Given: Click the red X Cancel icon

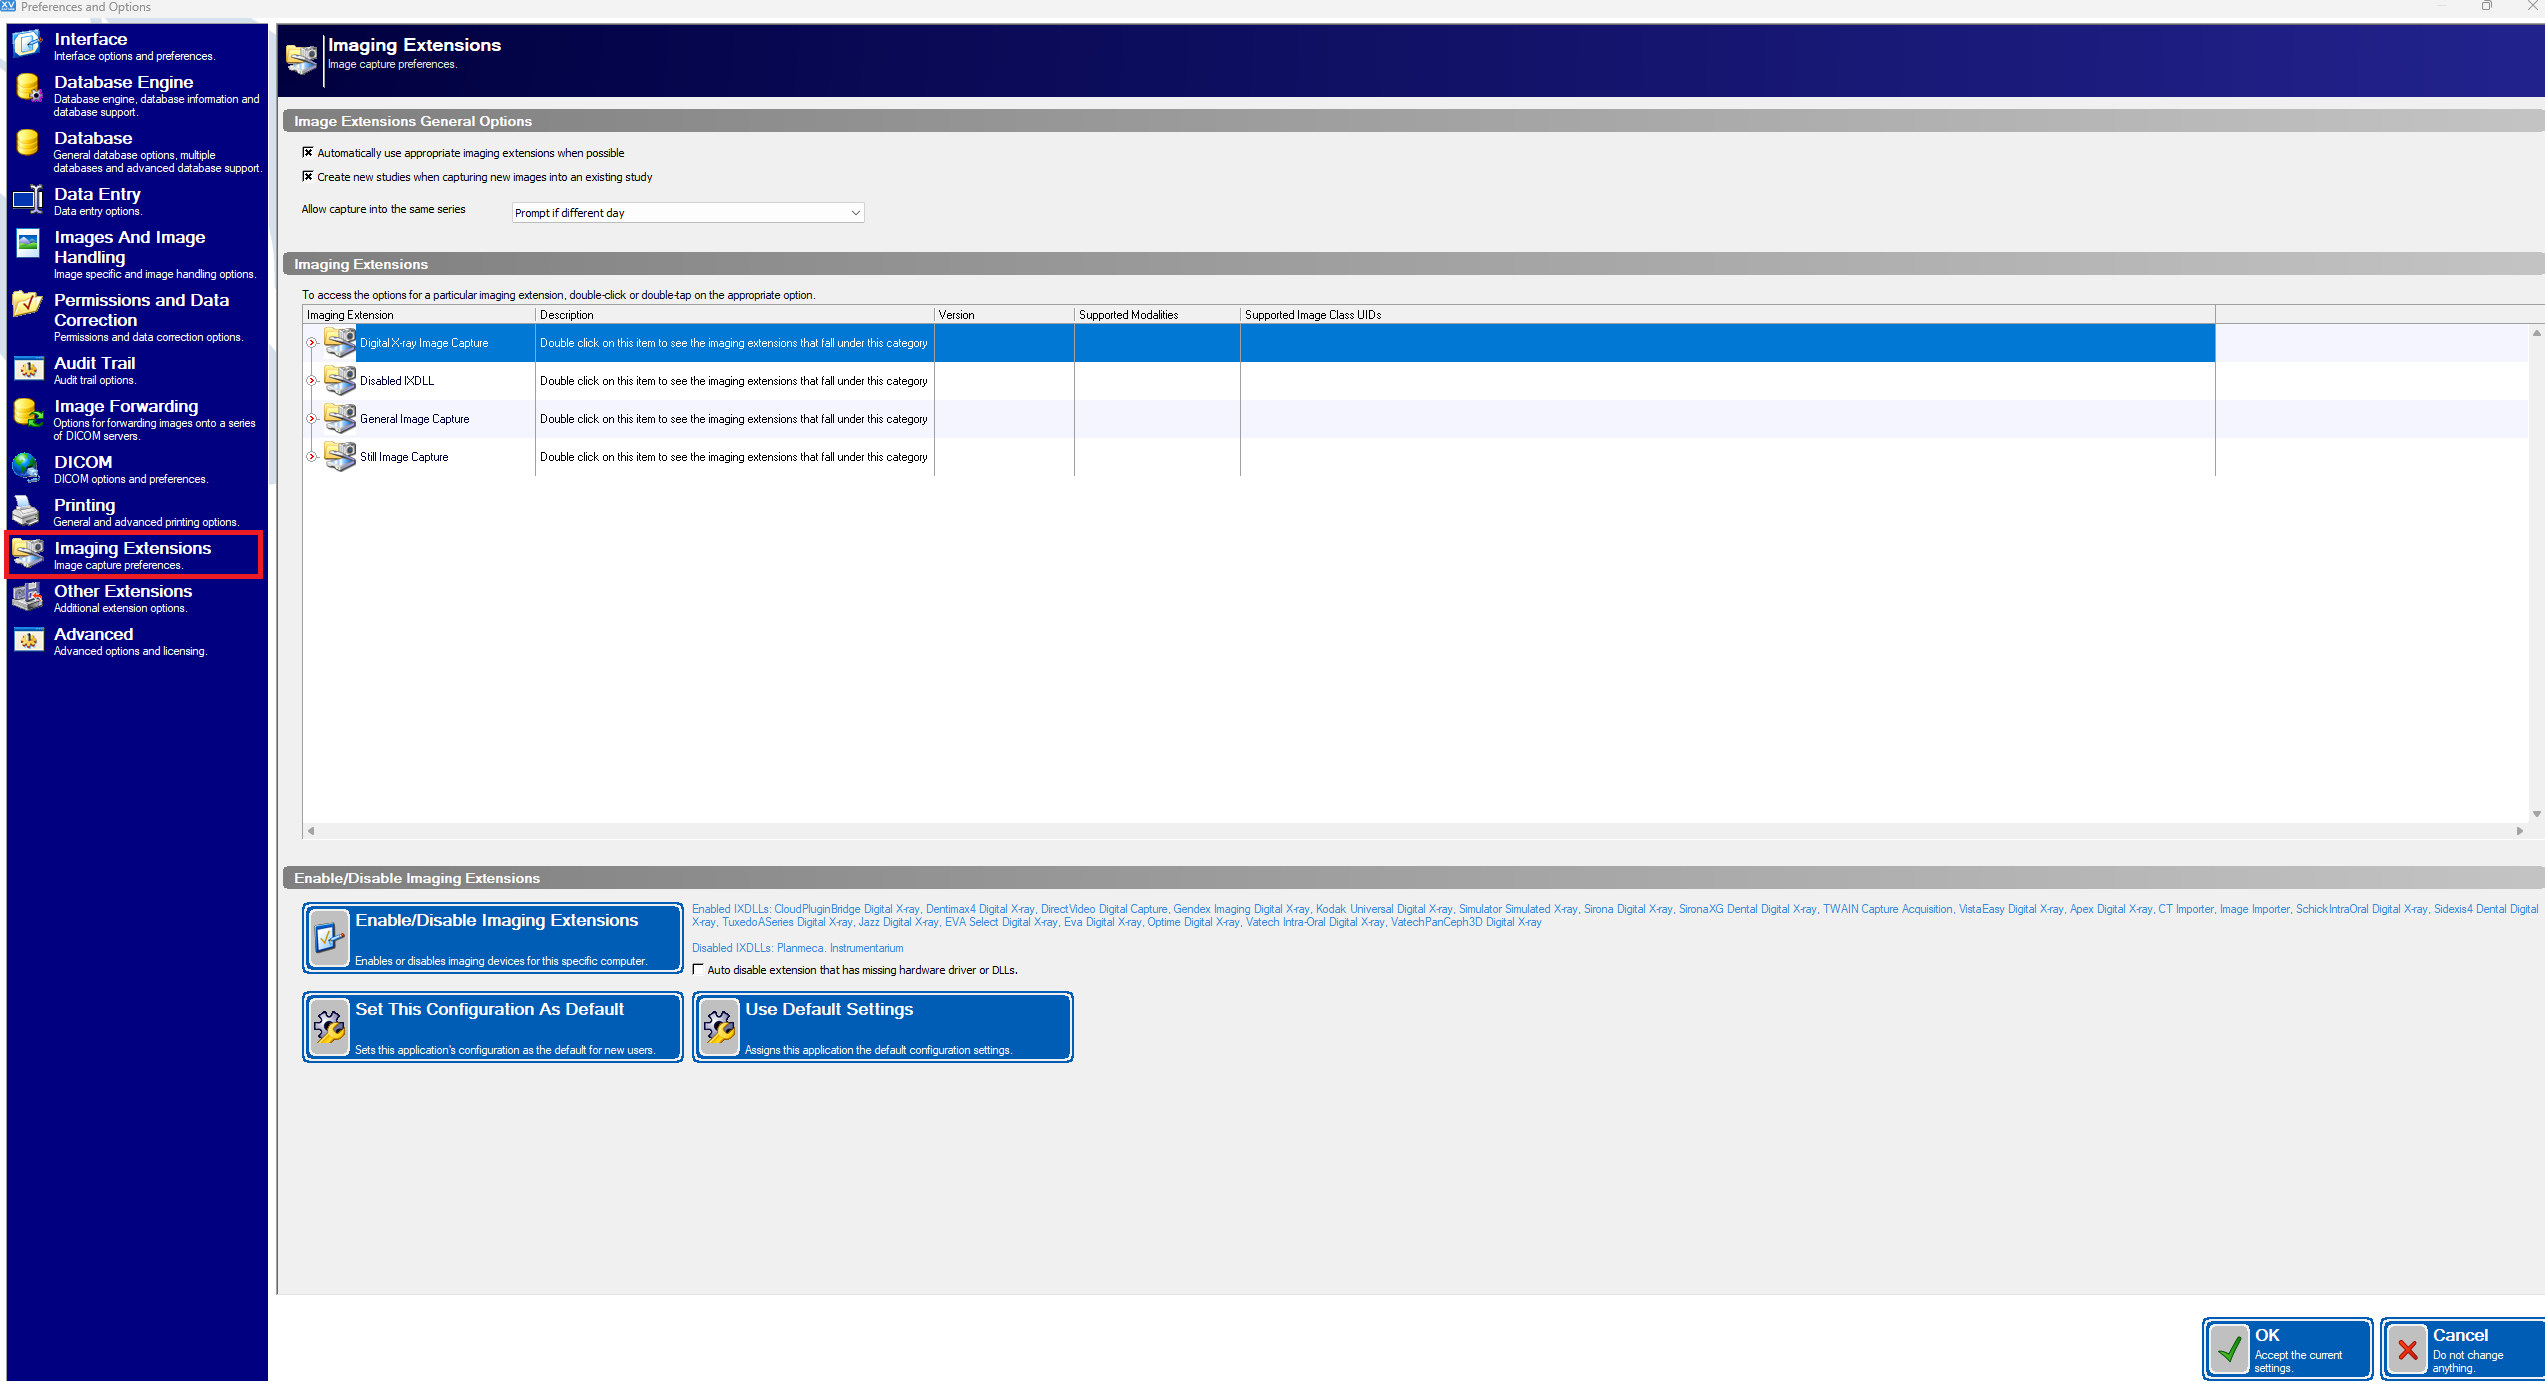Looking at the screenshot, I should (x=2407, y=1350).
